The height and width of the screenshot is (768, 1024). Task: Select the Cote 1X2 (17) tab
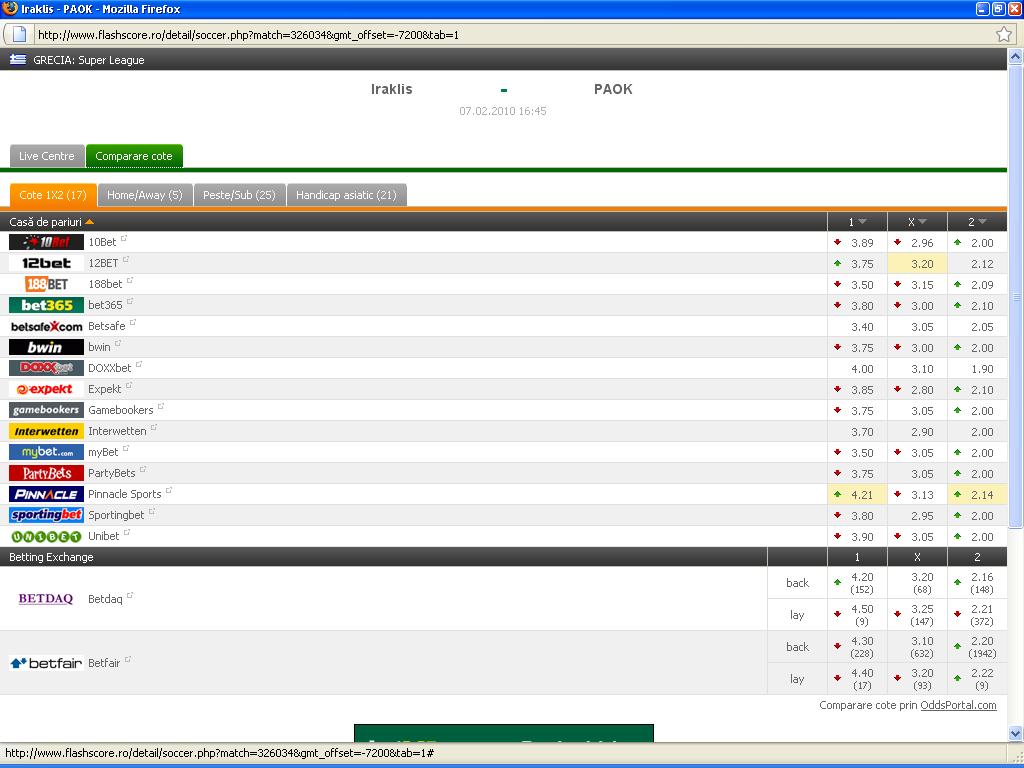53,195
